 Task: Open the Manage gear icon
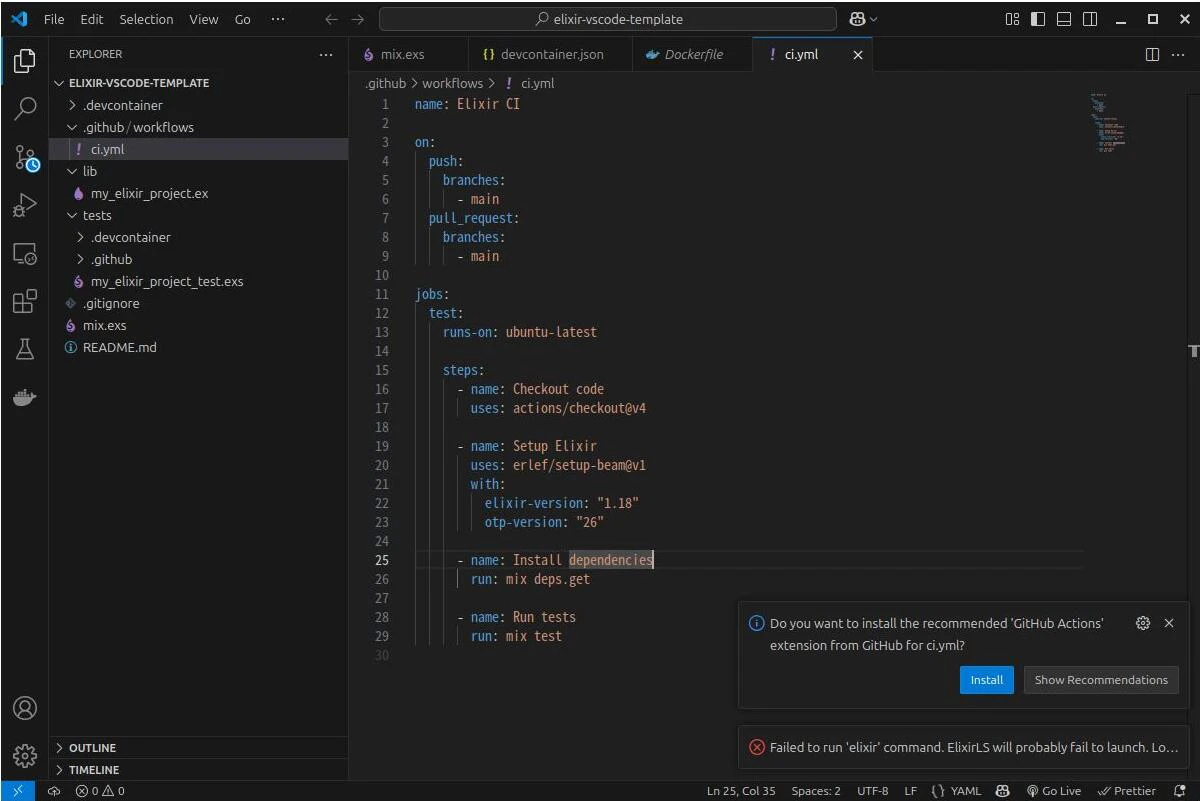(25, 755)
